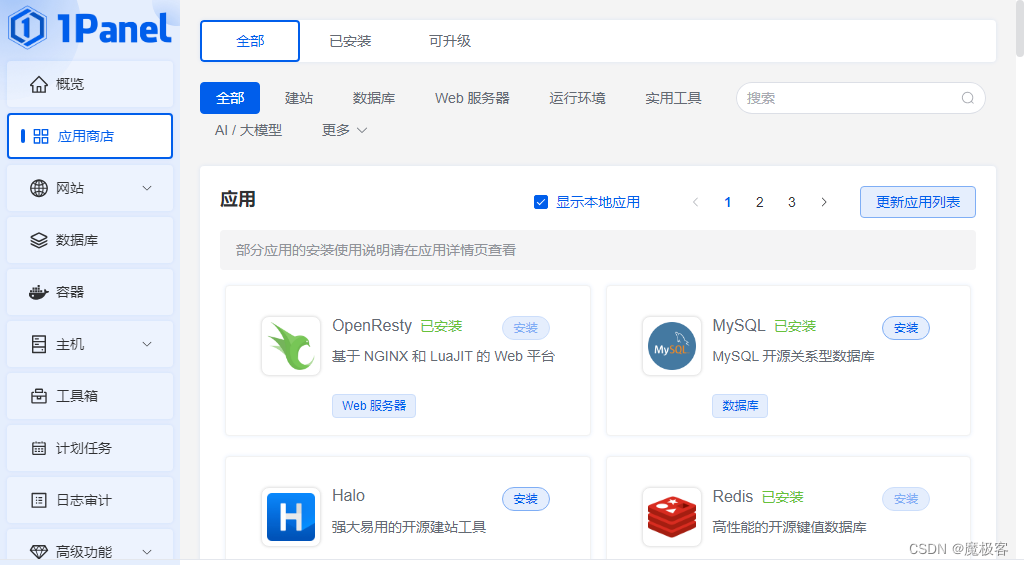Click 安装 button for Redis
Image resolution: width=1024 pixels, height=565 pixels.
[x=906, y=499]
